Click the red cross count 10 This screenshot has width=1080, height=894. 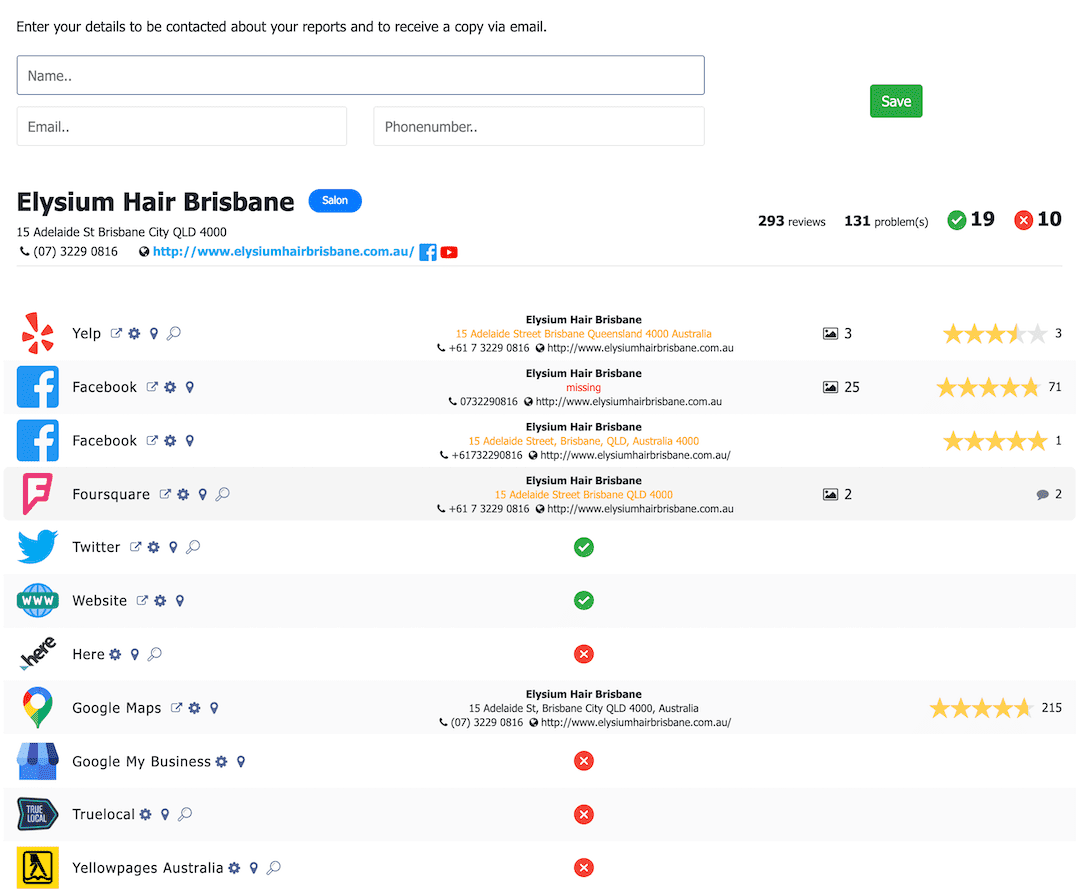pyautogui.click(x=1038, y=220)
